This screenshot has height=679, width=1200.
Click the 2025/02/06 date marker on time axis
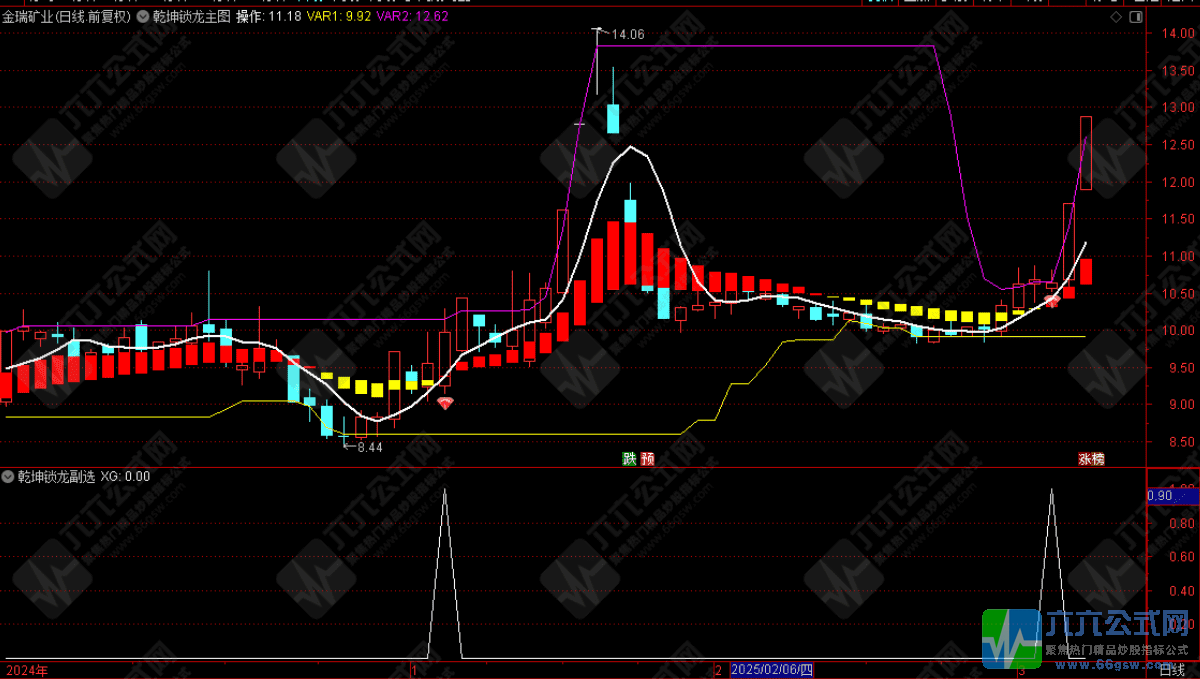tap(774, 670)
